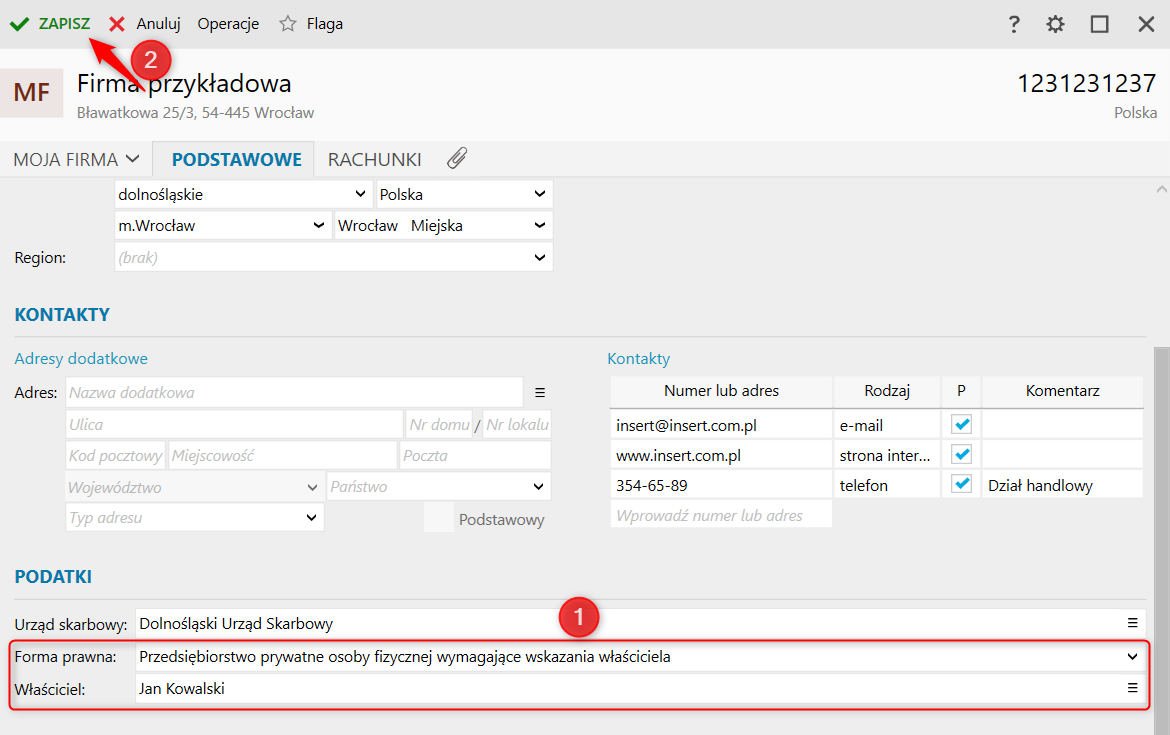This screenshot has height=735, width=1170.
Task: Select the www.insert.com.pl contact cell
Action: point(722,455)
